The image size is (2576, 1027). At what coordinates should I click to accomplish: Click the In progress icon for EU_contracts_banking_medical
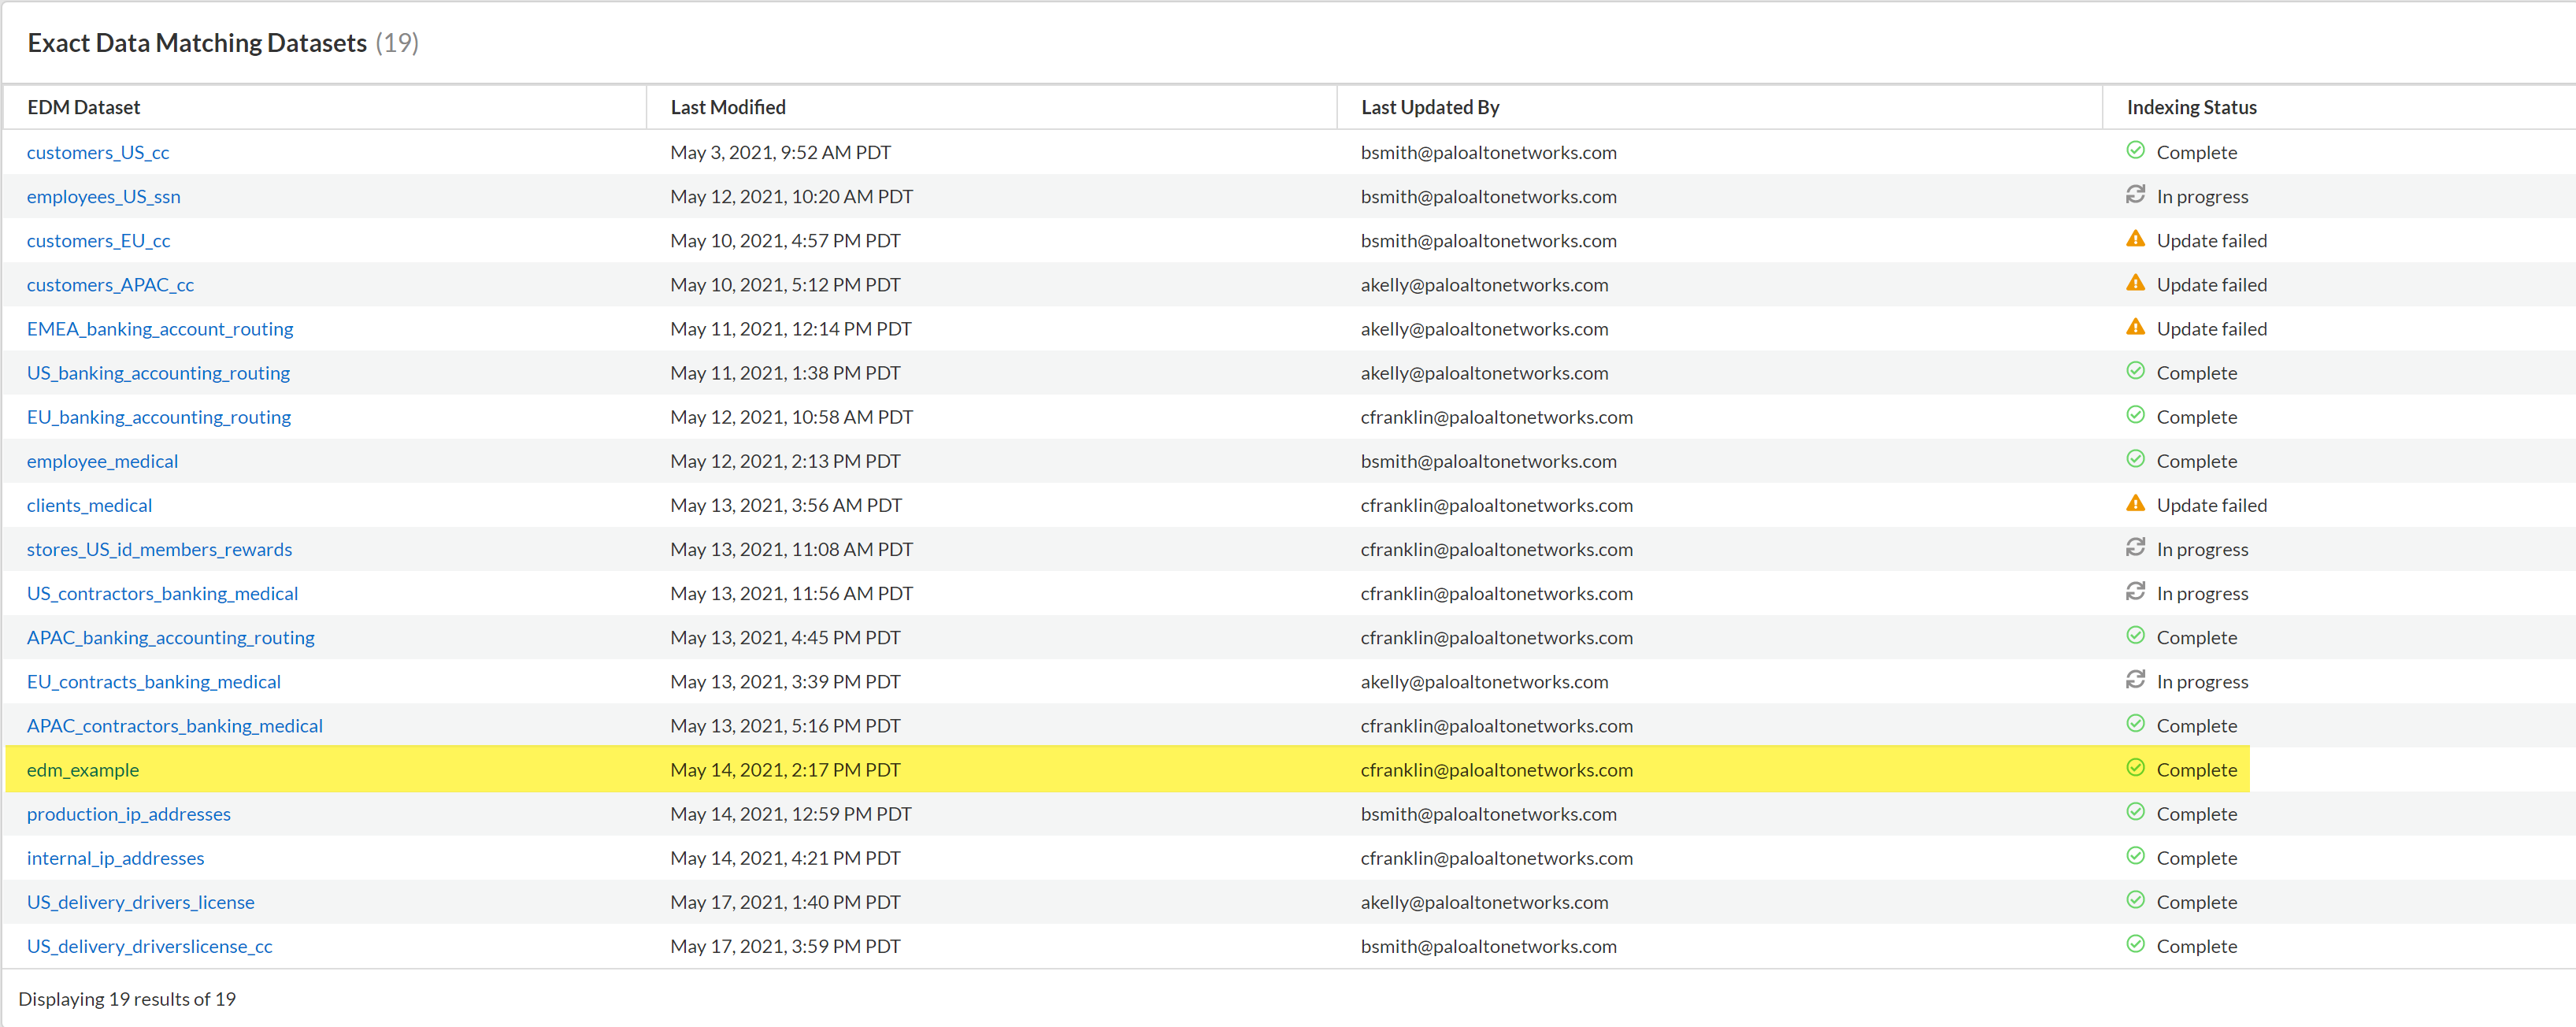coord(2135,680)
